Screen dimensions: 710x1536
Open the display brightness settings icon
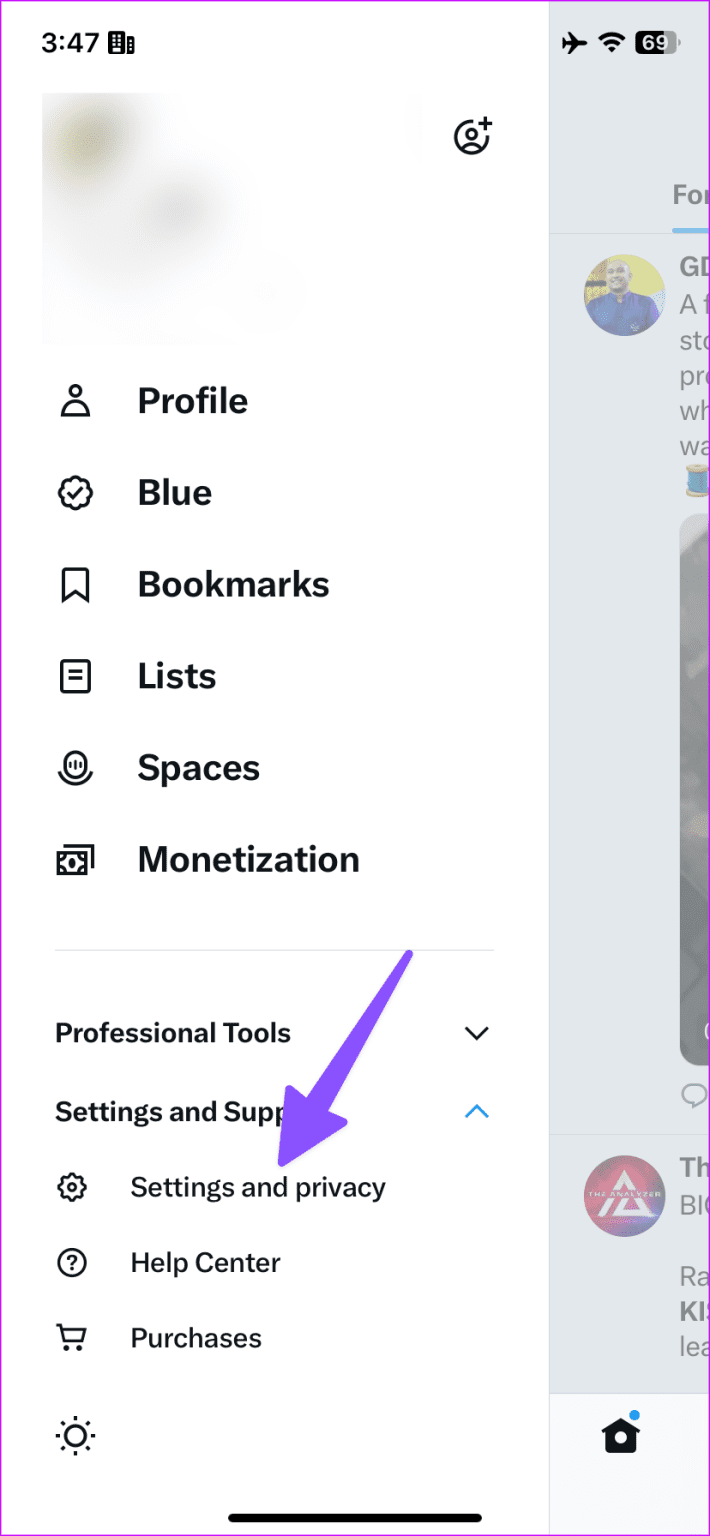(74, 1435)
